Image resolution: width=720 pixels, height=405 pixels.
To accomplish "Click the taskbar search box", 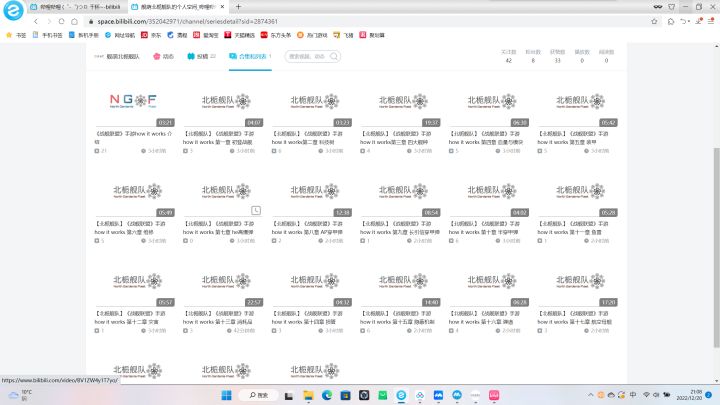I will click(x=259, y=395).
